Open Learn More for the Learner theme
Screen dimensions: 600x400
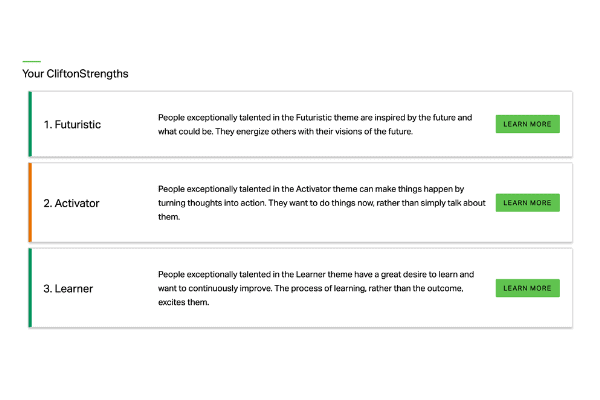527,288
